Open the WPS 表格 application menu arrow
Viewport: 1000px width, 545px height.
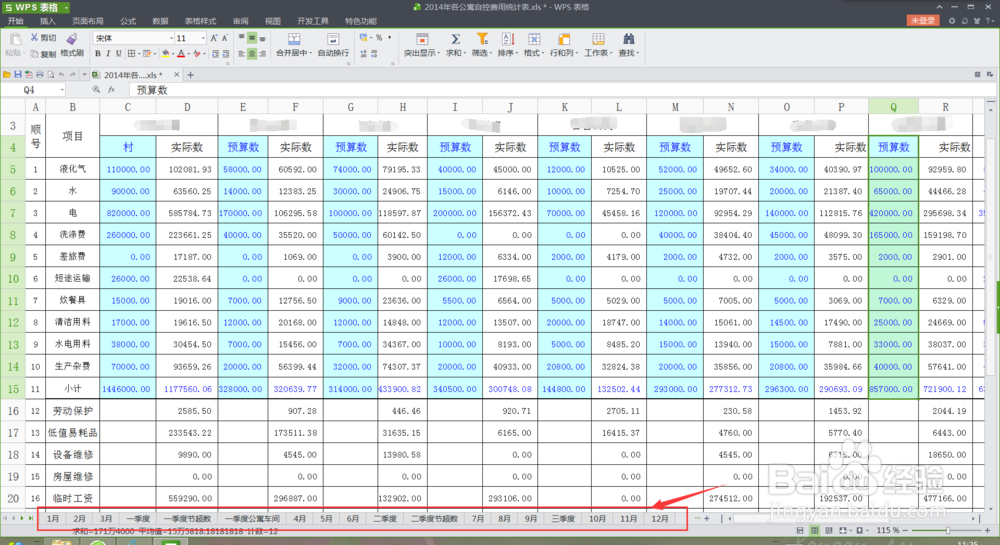66,7
